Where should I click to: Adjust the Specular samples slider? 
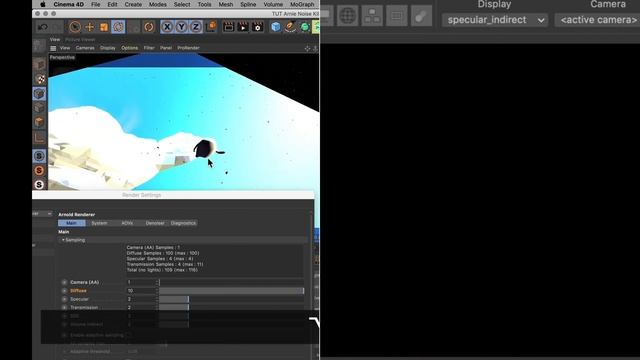231,300
